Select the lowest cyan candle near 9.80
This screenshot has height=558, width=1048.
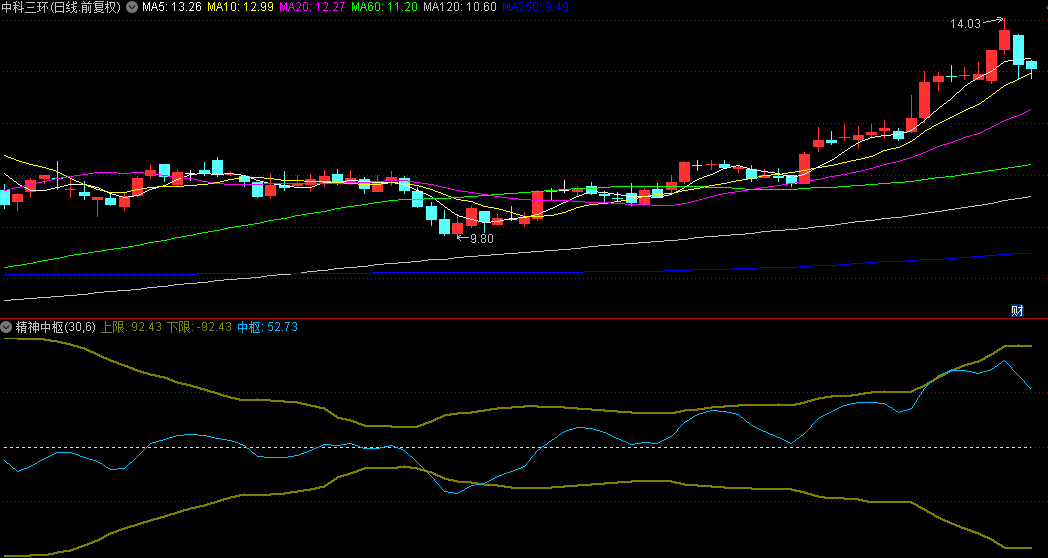tap(444, 227)
